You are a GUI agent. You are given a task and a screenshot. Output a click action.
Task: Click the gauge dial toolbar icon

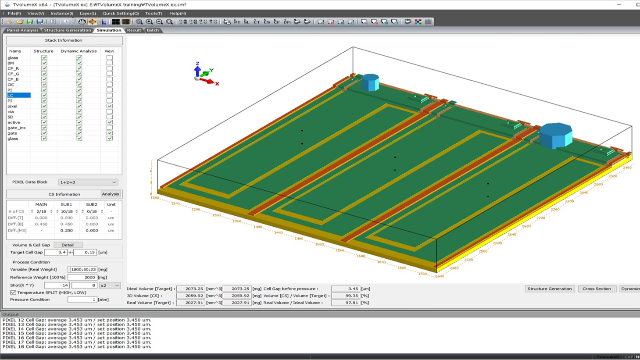click(82, 22)
